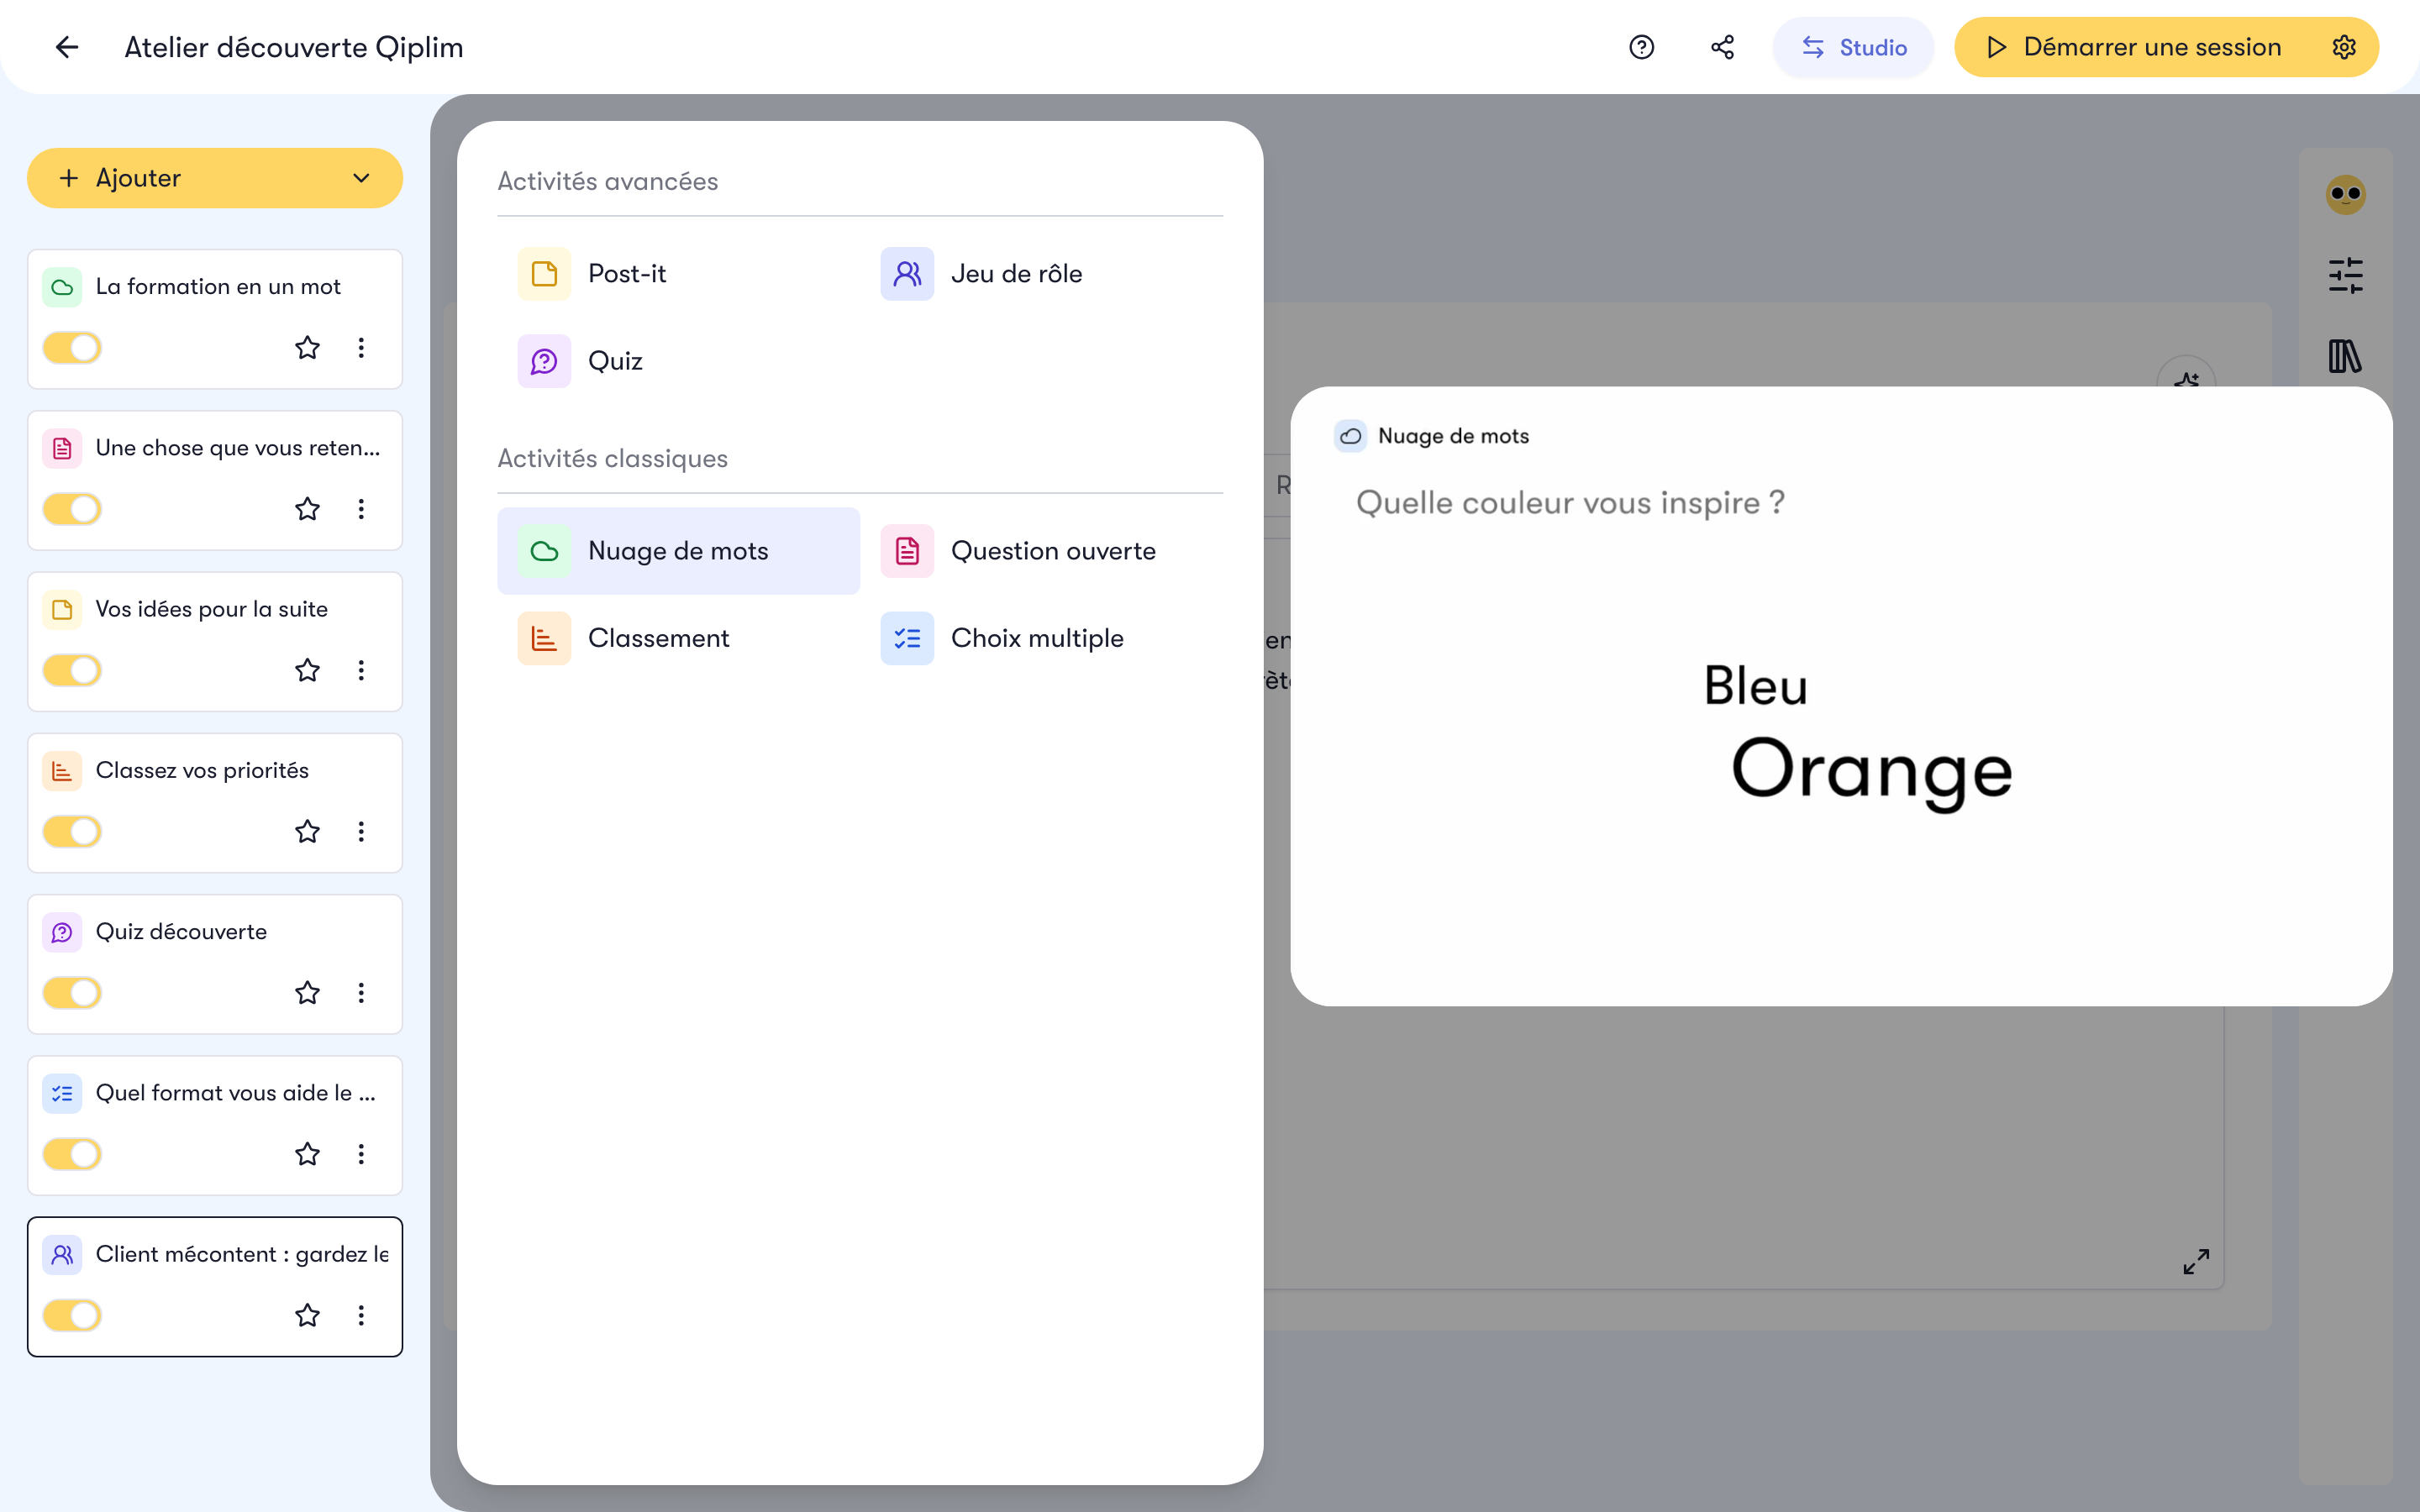Select Quiz from advanced activities
The image size is (2420, 1512).
click(678, 361)
